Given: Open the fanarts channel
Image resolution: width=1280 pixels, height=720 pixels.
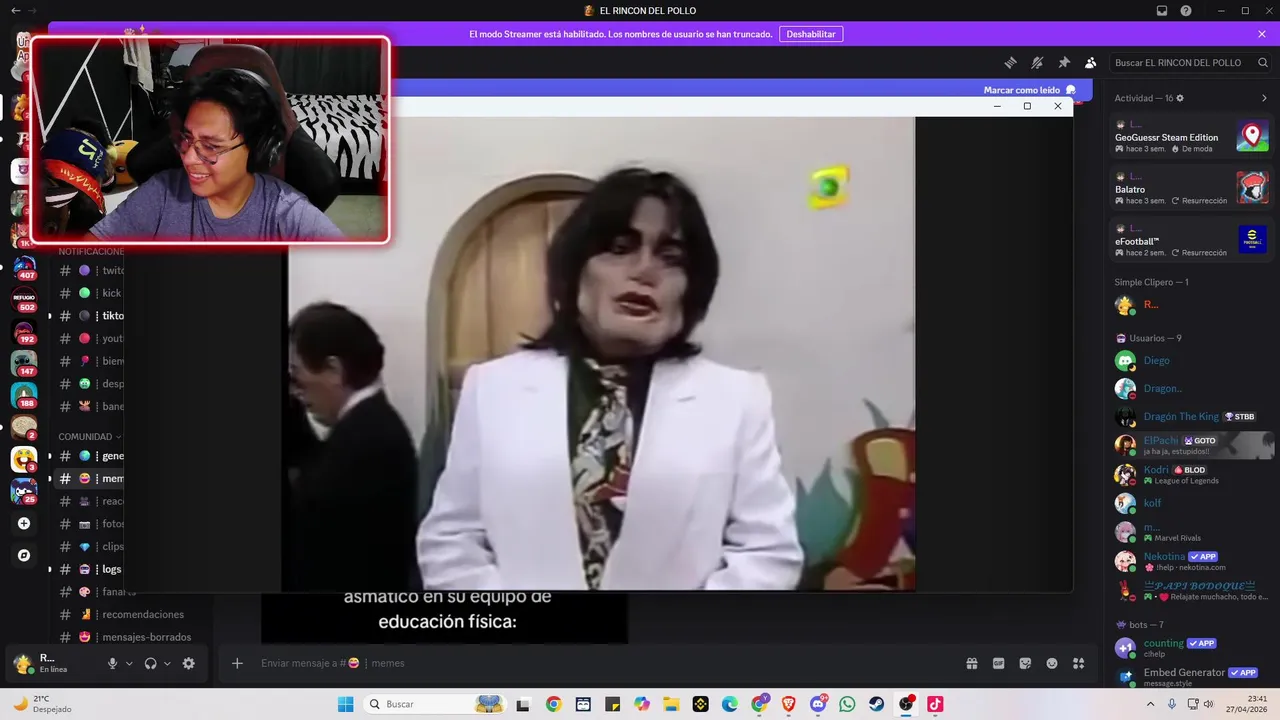Looking at the screenshot, I should [92, 592].
